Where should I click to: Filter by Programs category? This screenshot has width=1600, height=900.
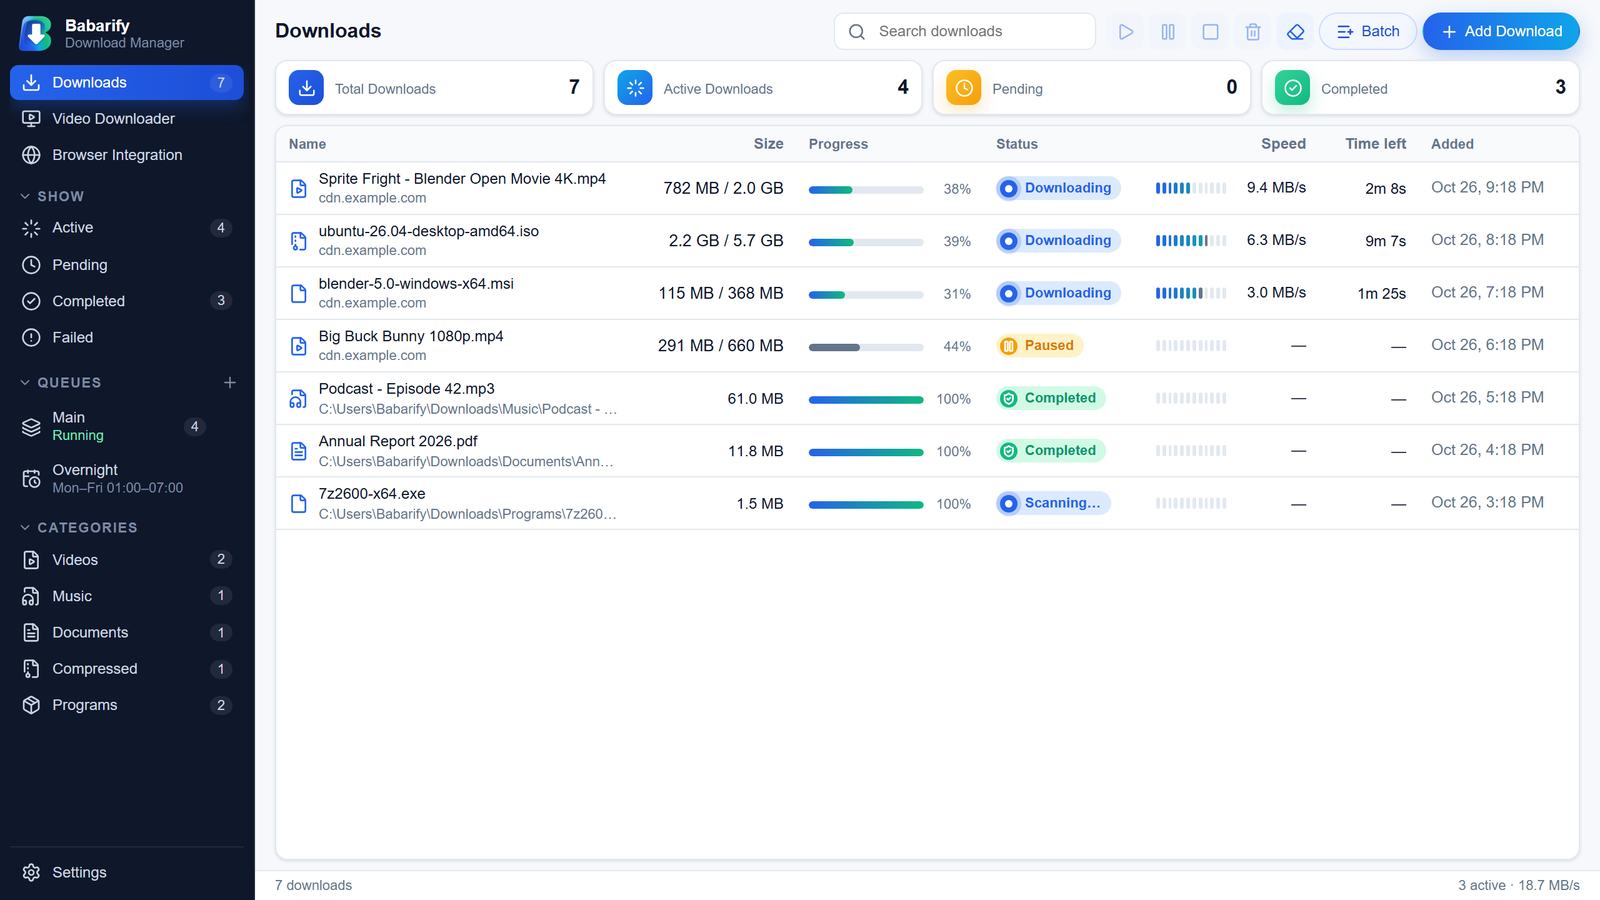127,705
